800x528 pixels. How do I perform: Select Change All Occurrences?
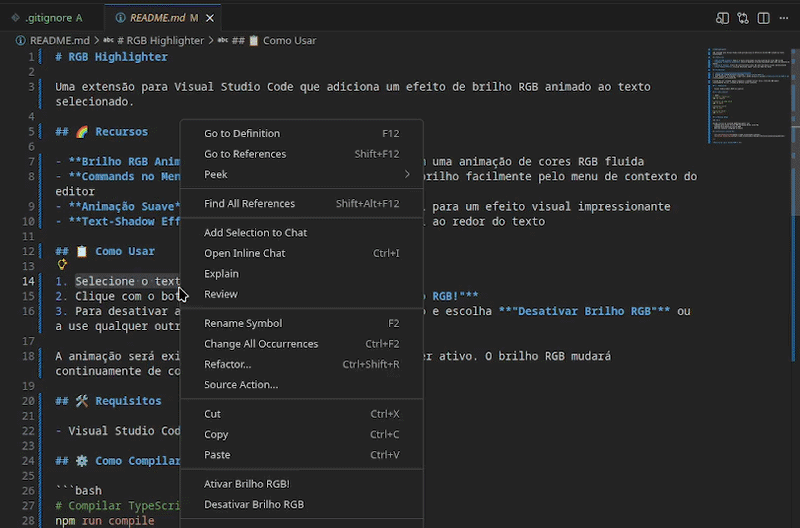point(302,343)
